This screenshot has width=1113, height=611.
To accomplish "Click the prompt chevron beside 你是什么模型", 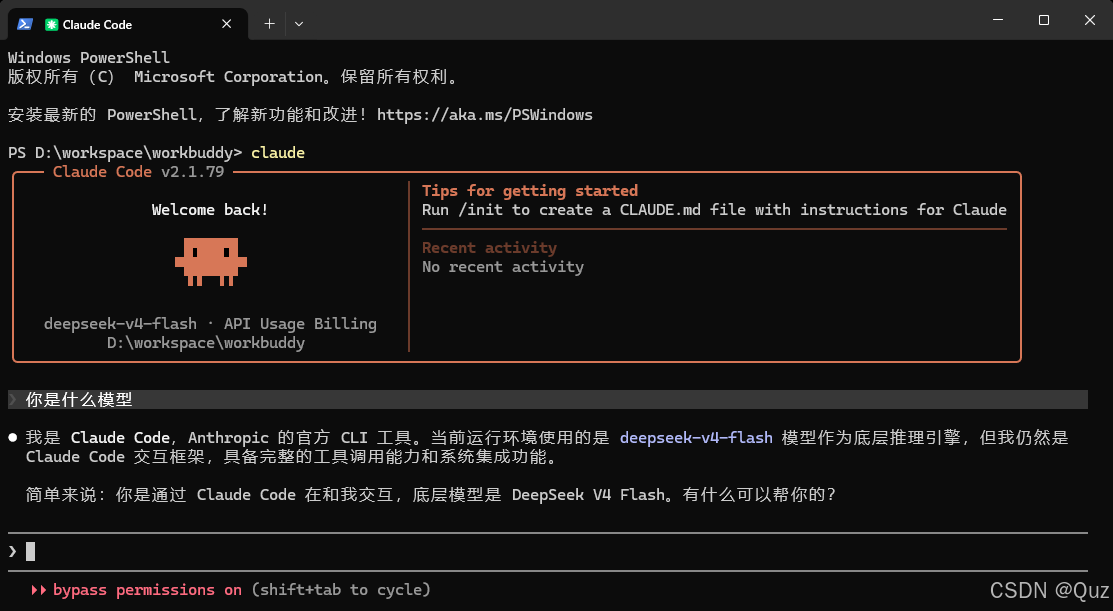I will click(x=12, y=400).
